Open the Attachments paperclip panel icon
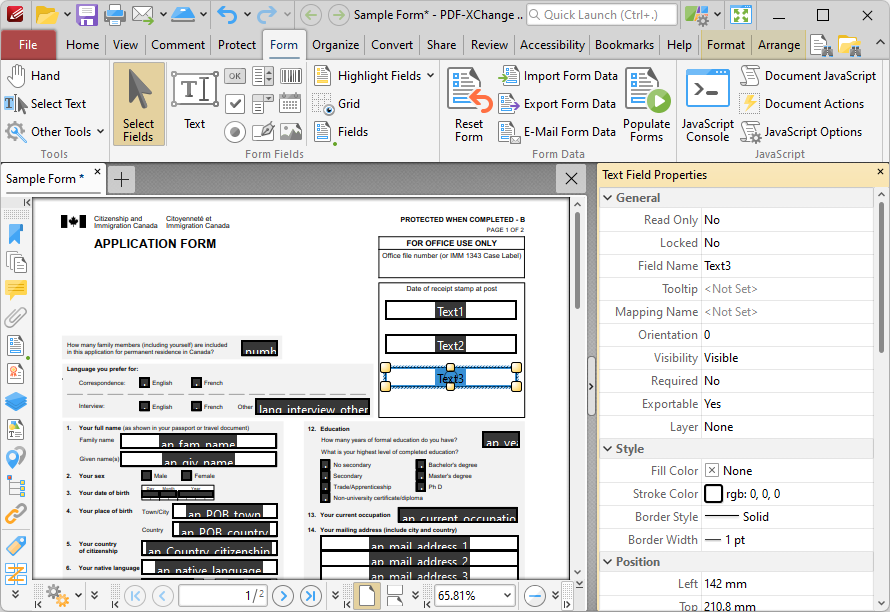The width and height of the screenshot is (890, 612). click(x=15, y=317)
